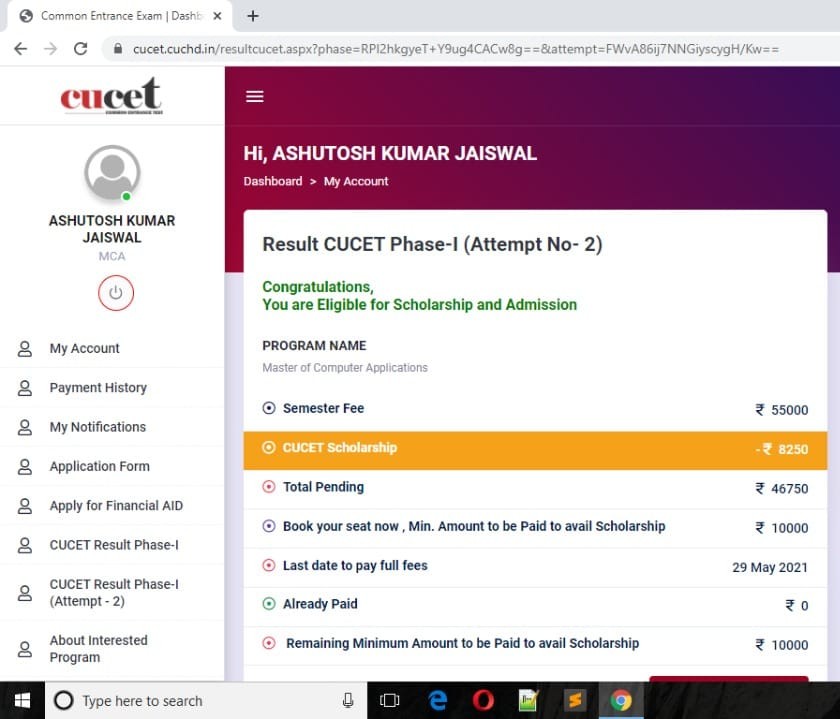Viewport: 840px width, 719px height.
Task: Open Sublime Text from the taskbar
Action: click(575, 700)
